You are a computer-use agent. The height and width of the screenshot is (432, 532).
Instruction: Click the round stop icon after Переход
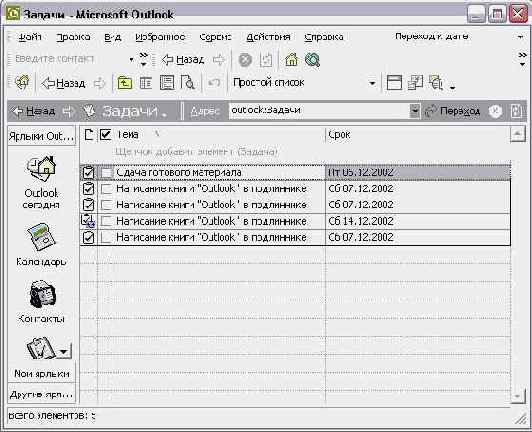coord(495,111)
